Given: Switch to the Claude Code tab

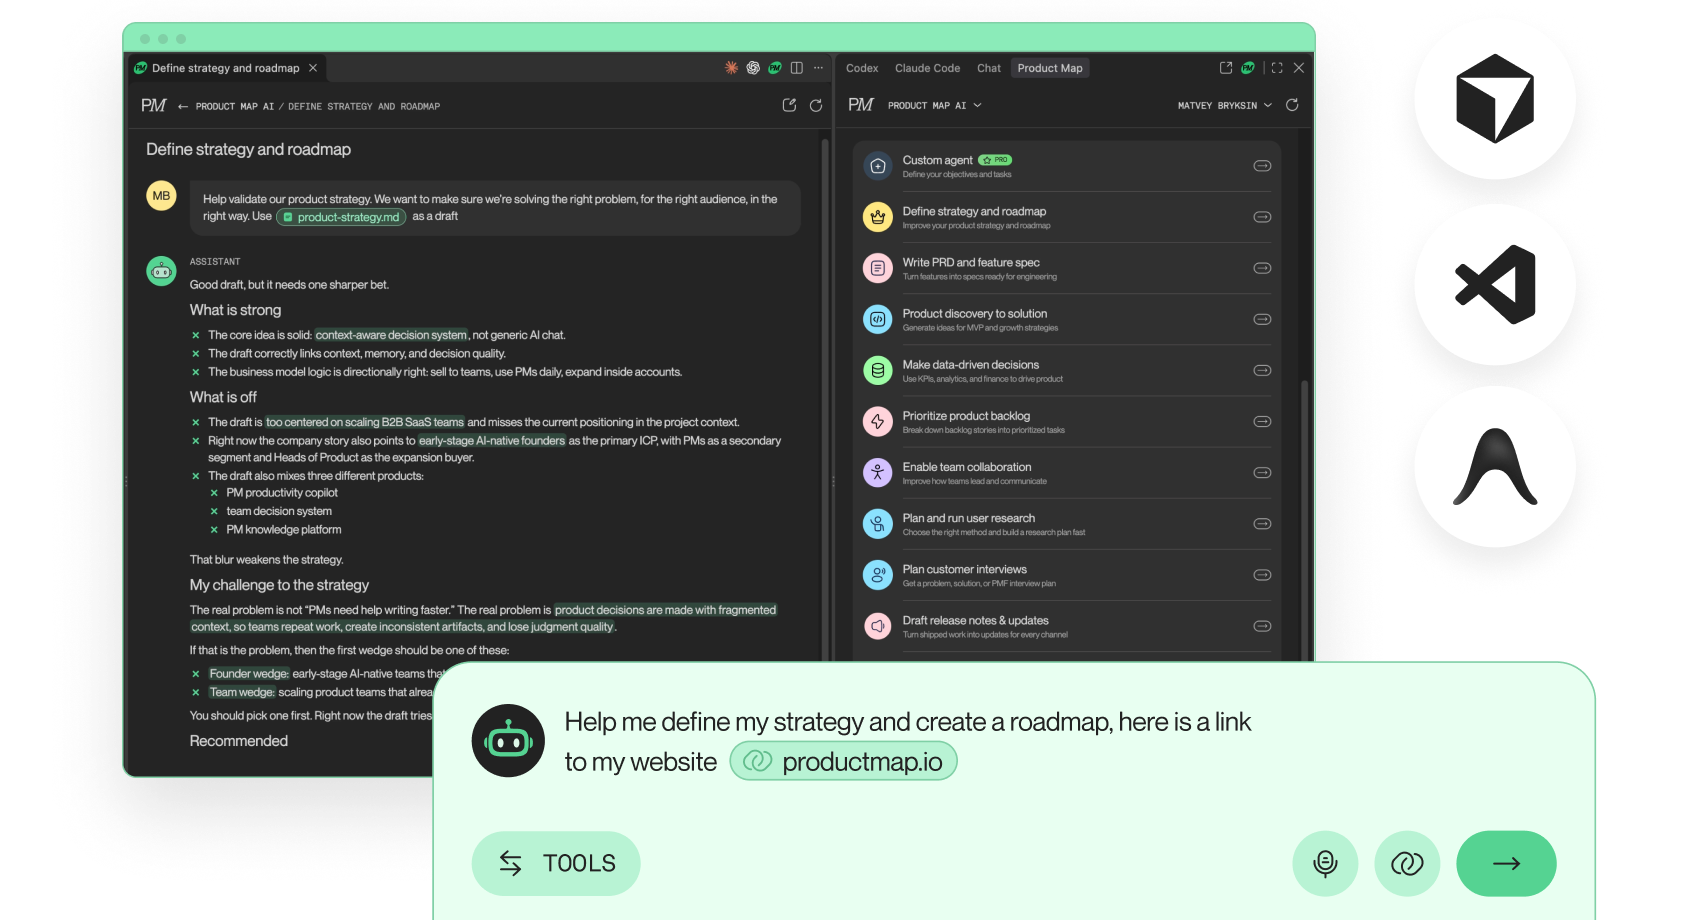Looking at the screenshot, I should [927, 68].
